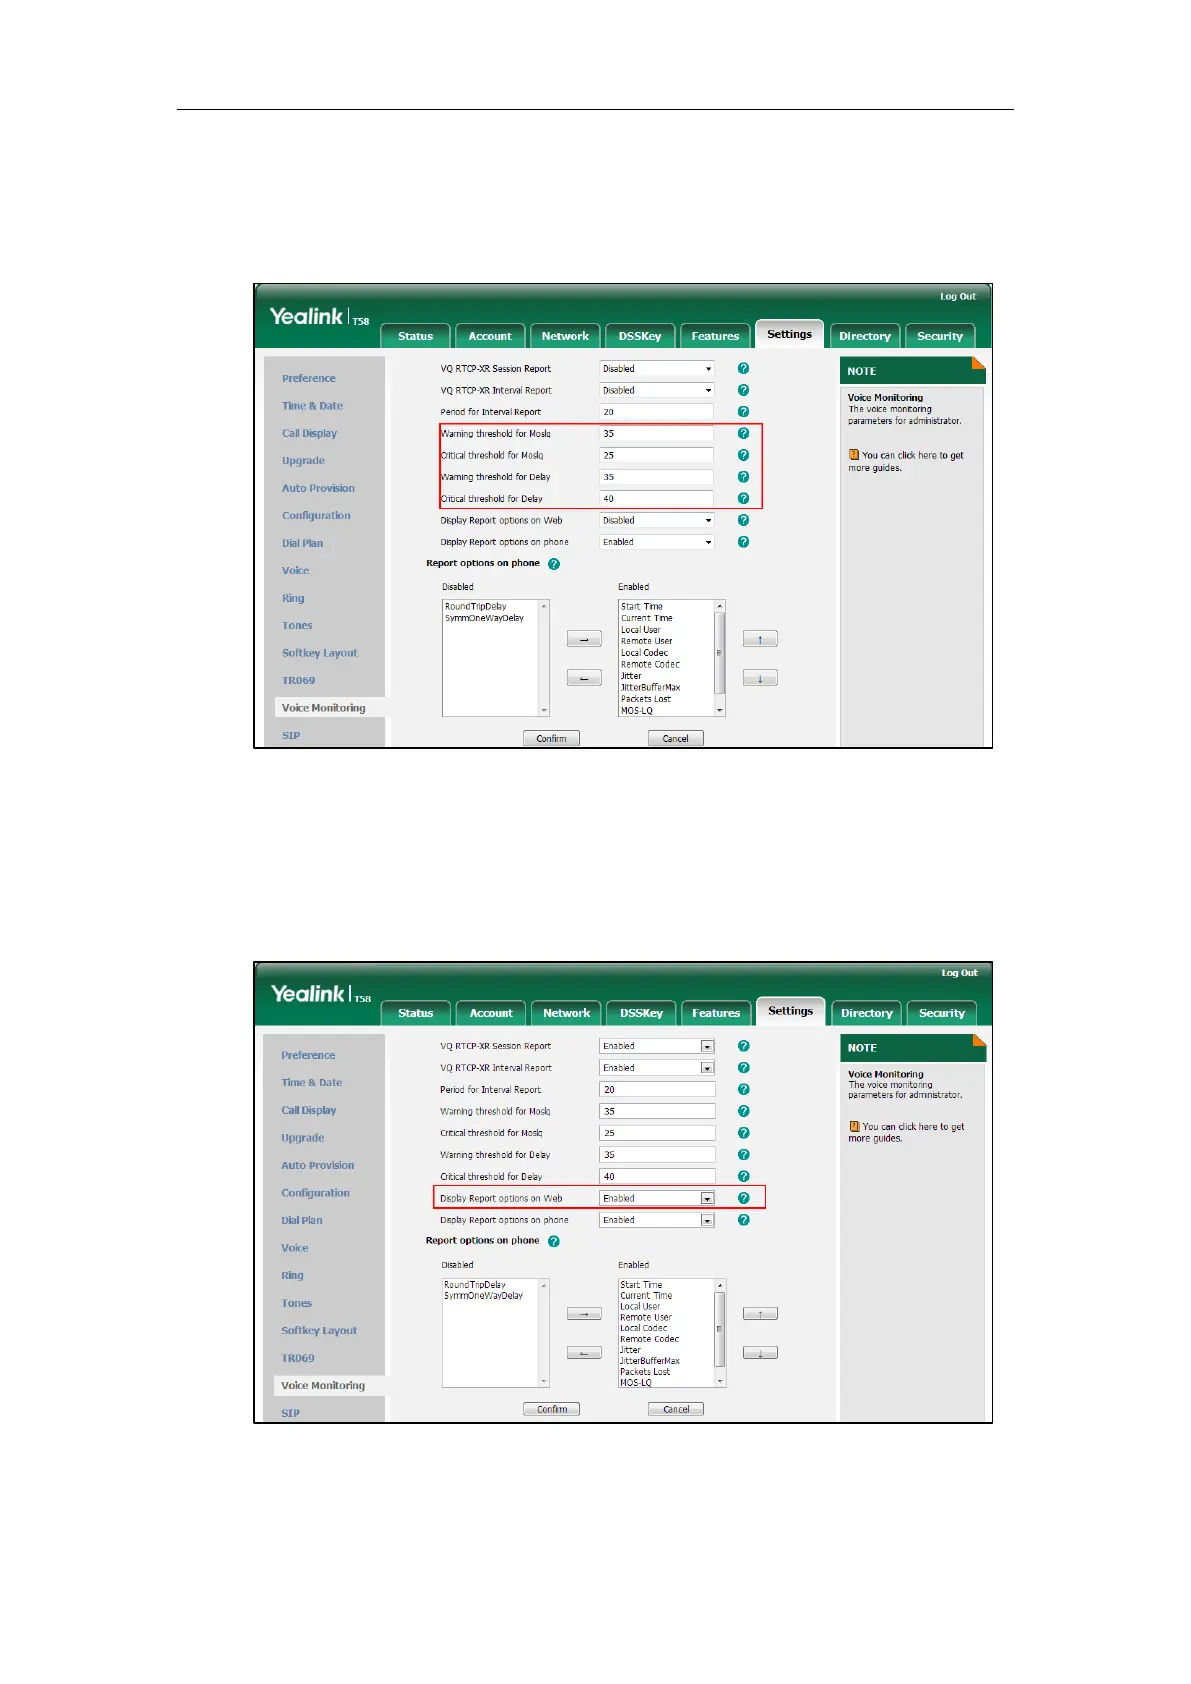Open Network tab in upper screenshot
This screenshot has height=1684, width=1191.
point(565,336)
